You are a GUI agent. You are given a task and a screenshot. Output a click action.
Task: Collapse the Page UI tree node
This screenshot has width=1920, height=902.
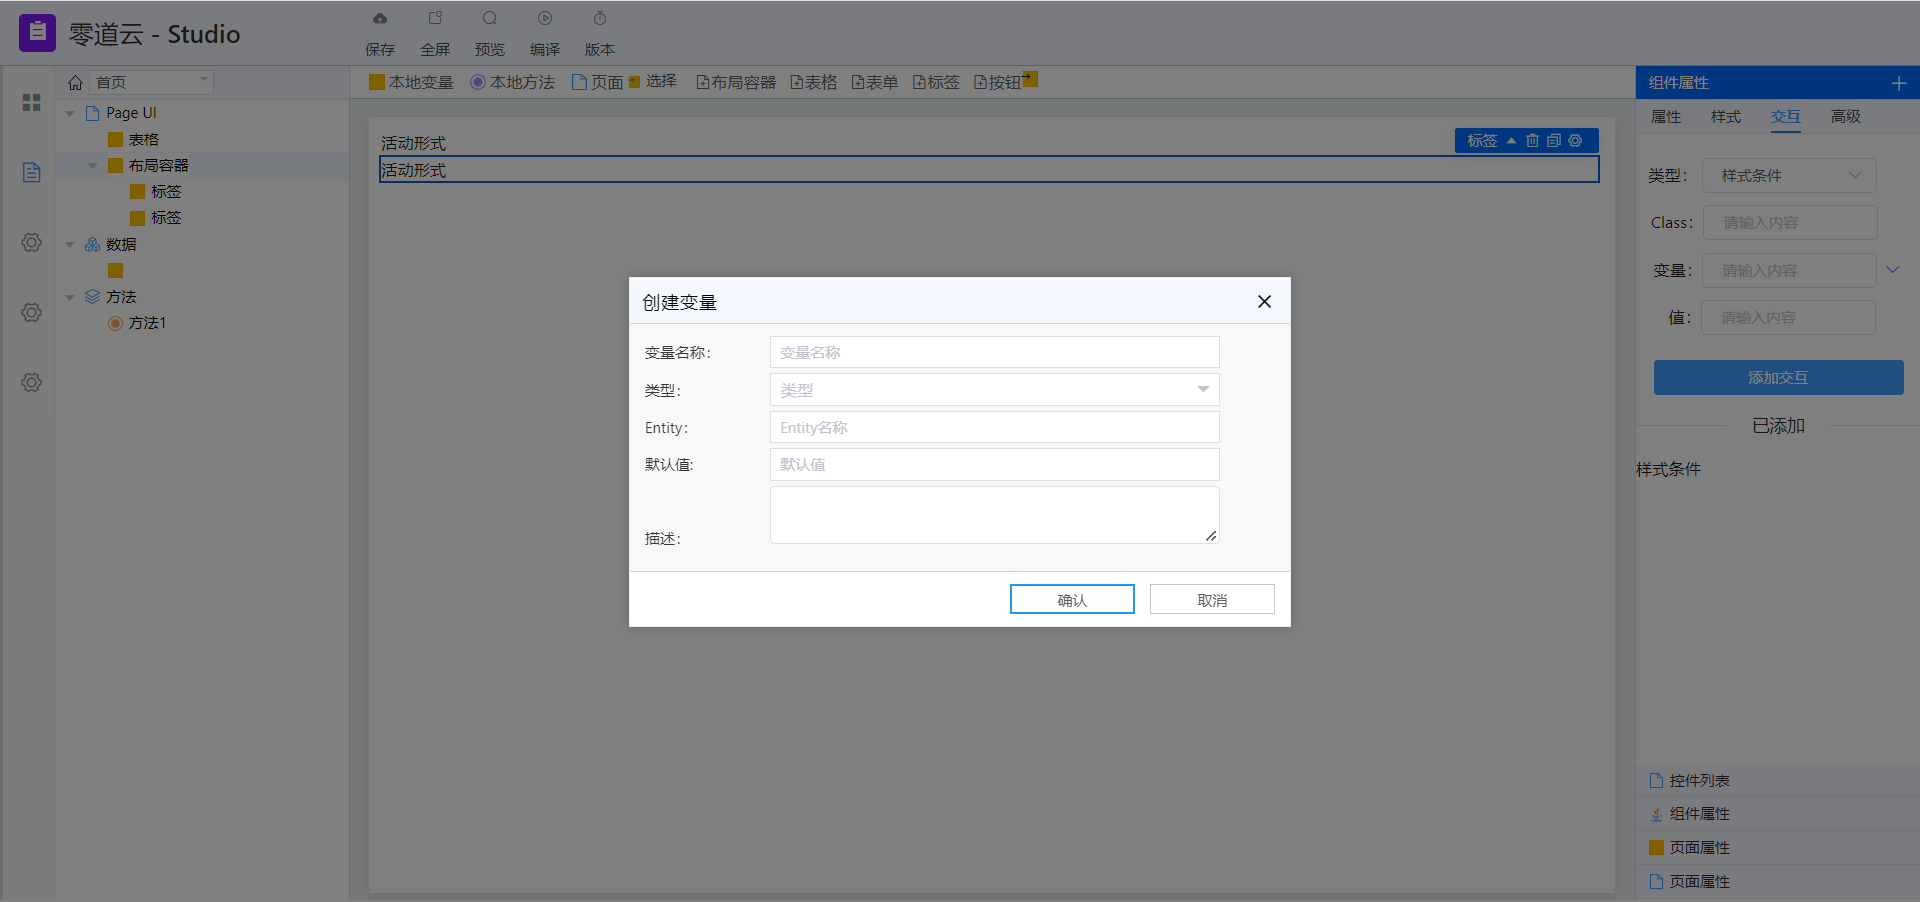(x=70, y=113)
